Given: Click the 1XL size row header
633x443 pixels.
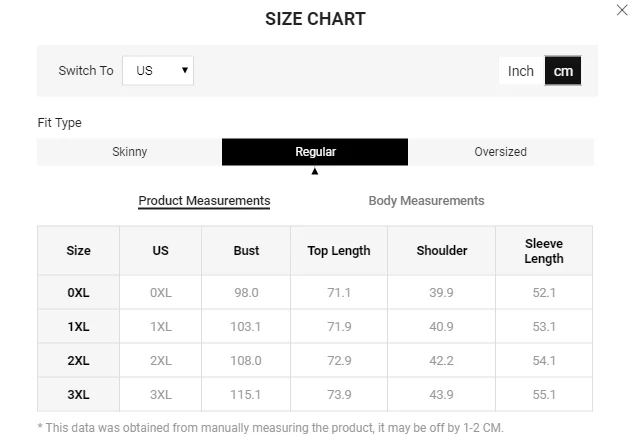Looking at the screenshot, I should click(x=78, y=327).
